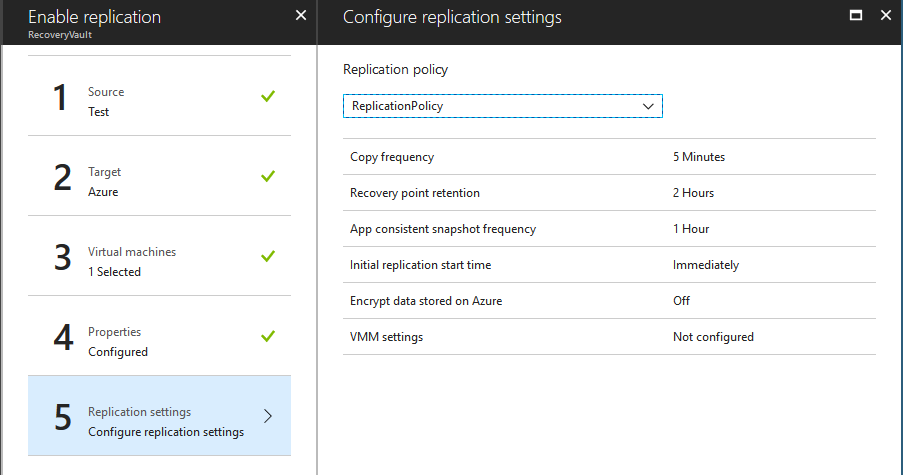Click the Copy frequency row
Screen dimensions: 903x475
[609, 157]
